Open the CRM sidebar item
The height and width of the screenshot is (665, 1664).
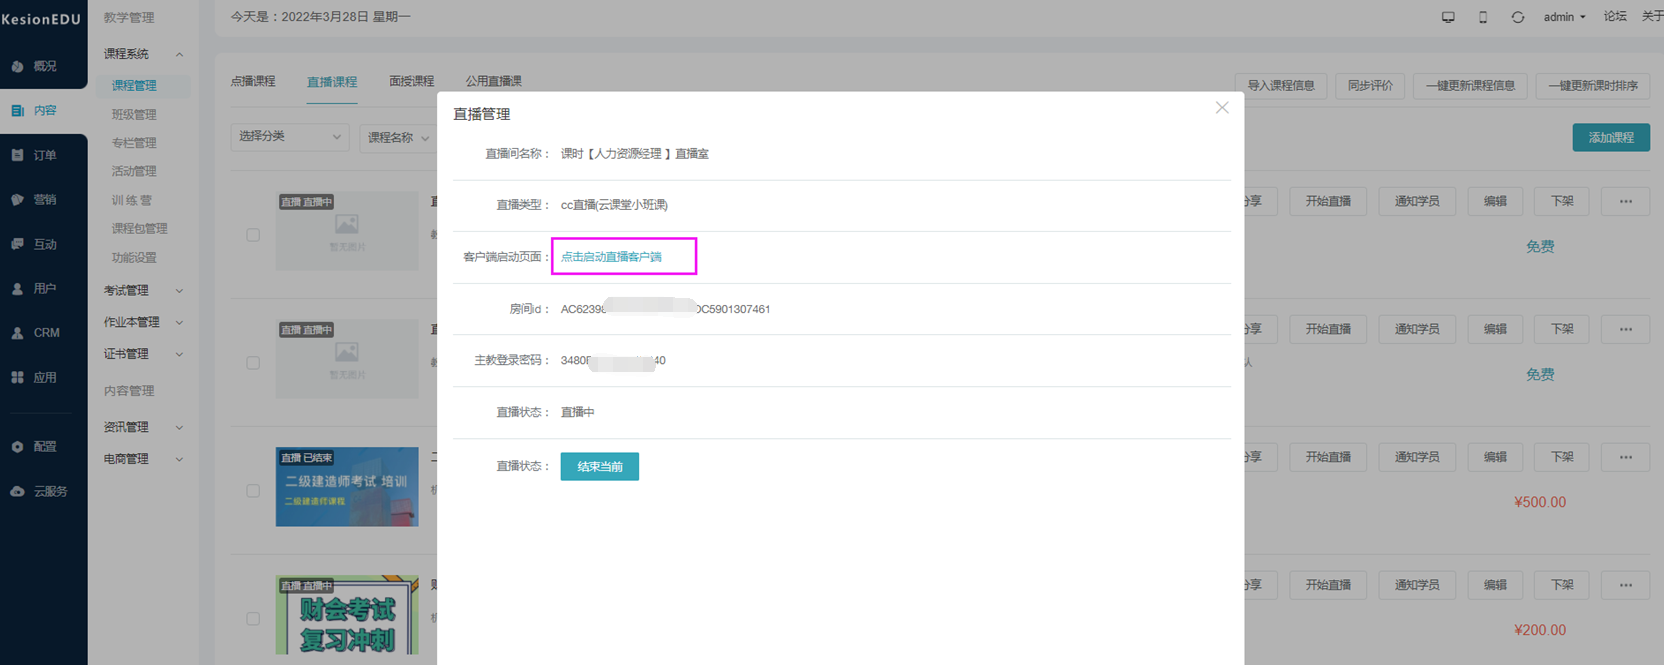point(43,332)
